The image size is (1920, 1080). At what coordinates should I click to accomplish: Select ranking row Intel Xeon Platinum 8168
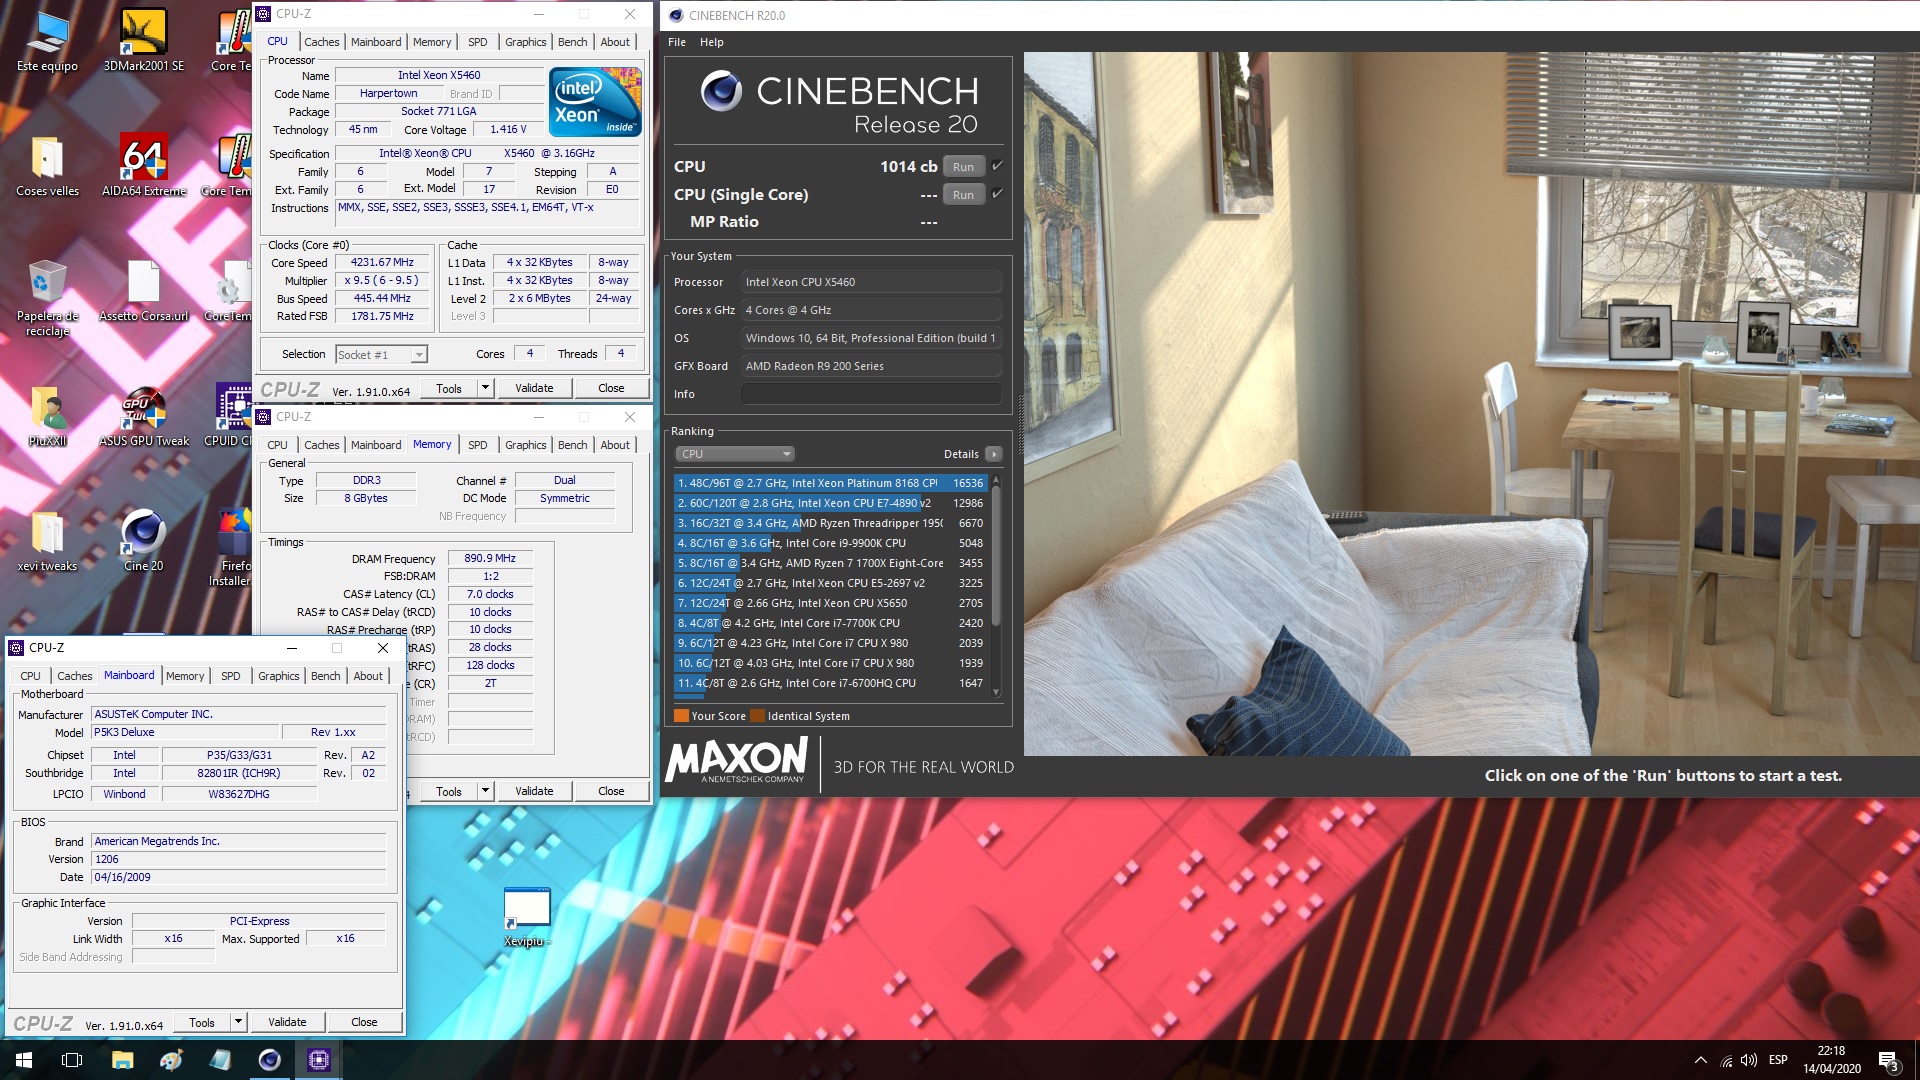coord(831,483)
